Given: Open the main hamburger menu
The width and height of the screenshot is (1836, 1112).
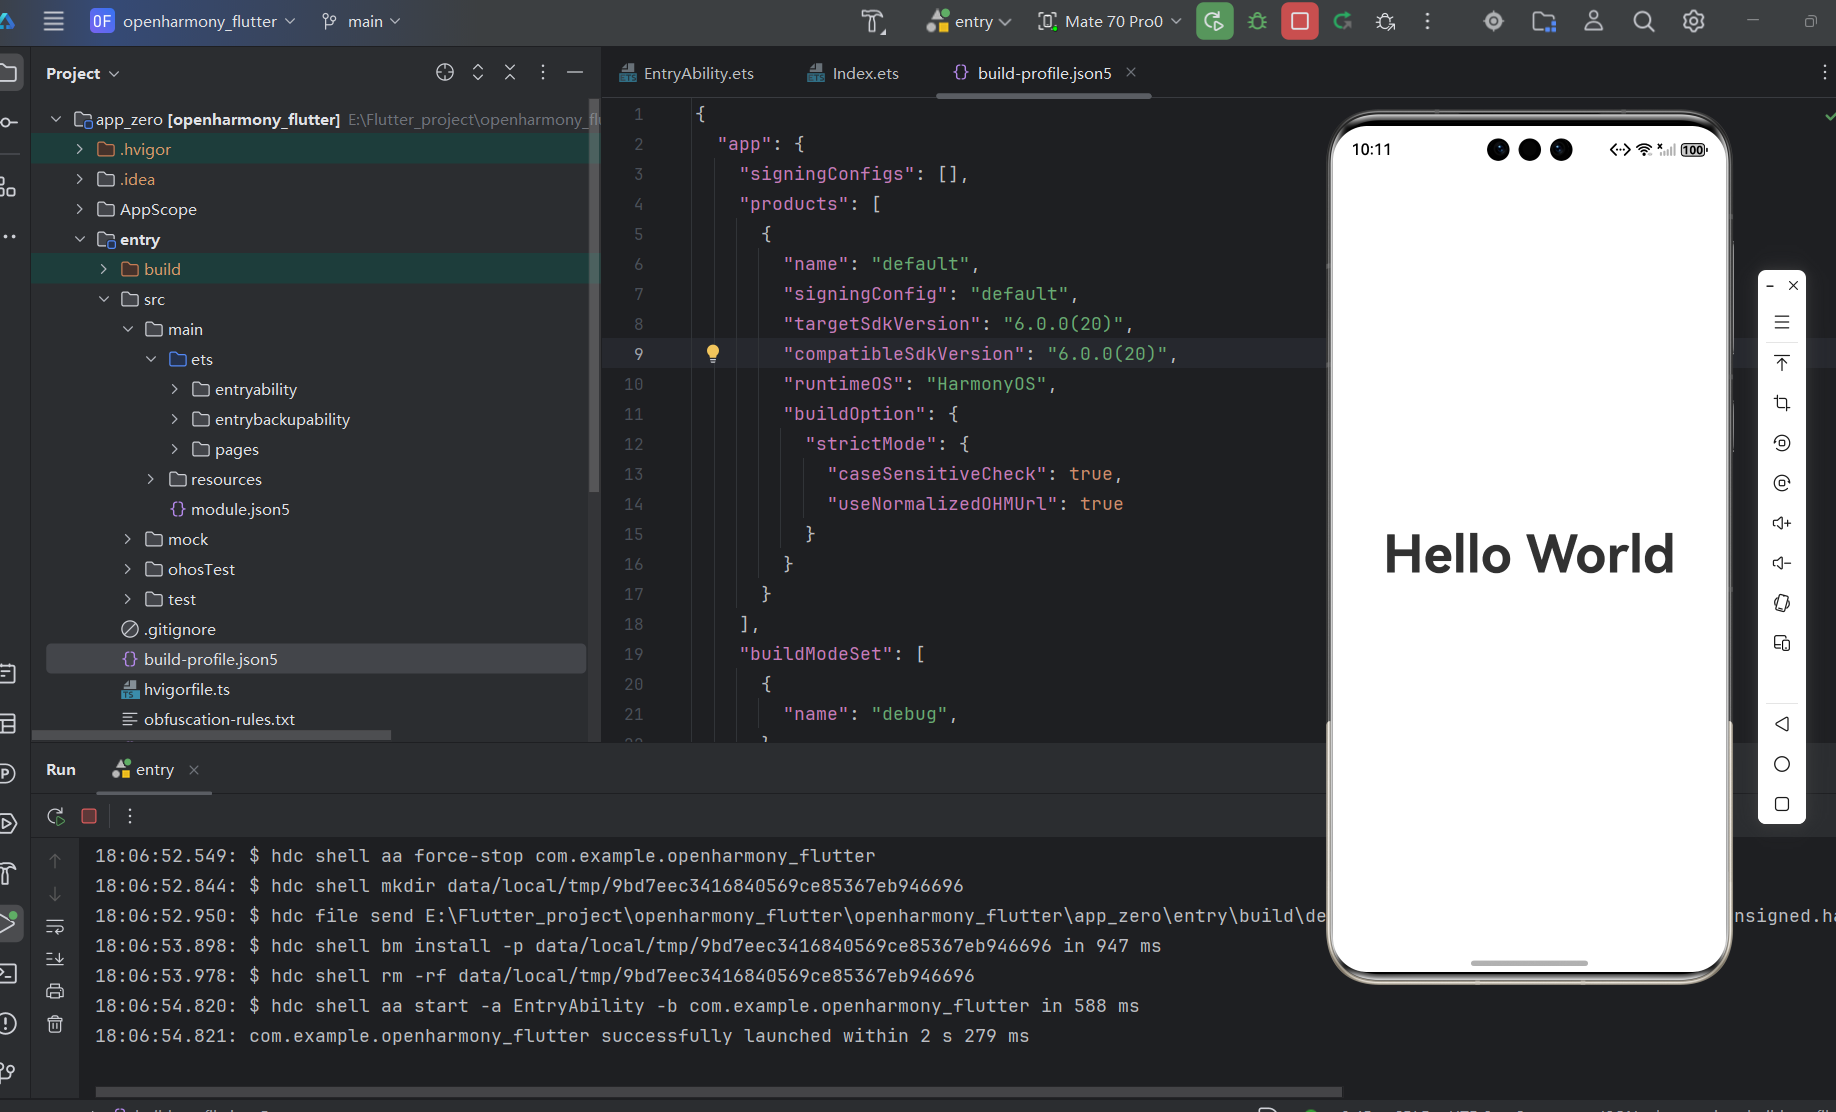Looking at the screenshot, I should [54, 21].
